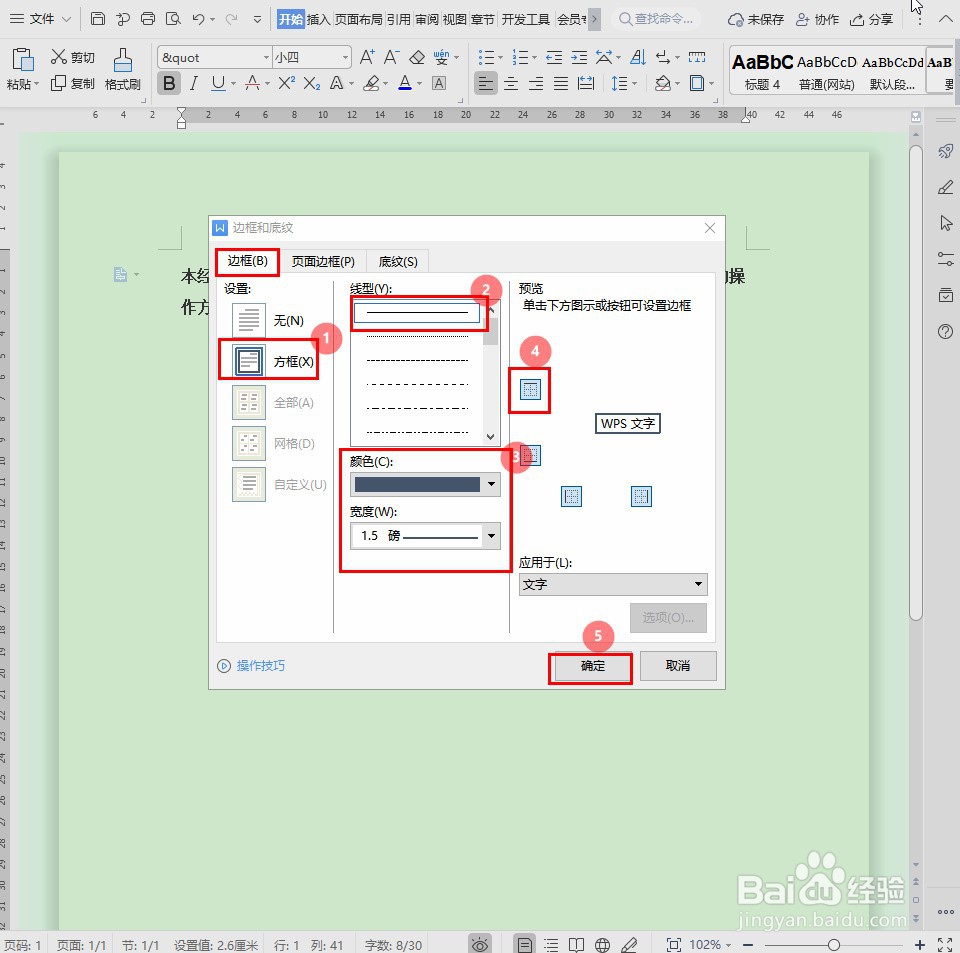
Task: Click the Decrease font size A- icon
Action: pyautogui.click(x=392, y=57)
